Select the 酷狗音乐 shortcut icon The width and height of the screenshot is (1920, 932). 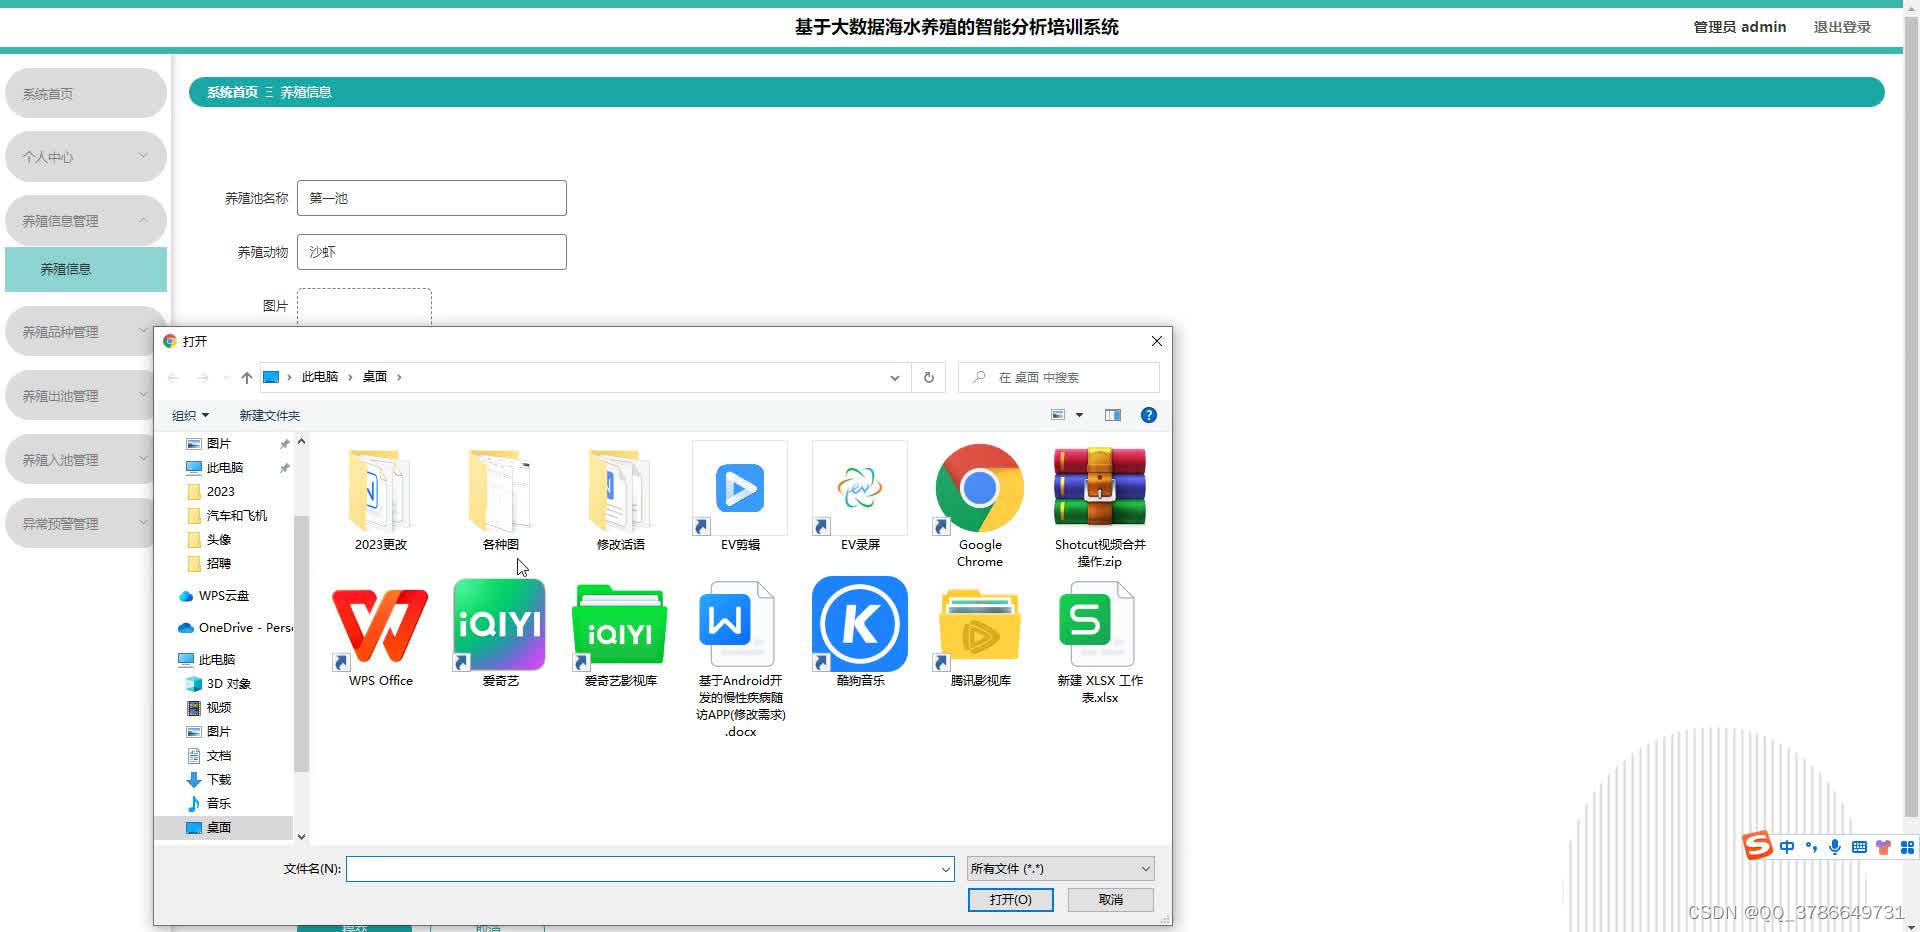coord(860,624)
